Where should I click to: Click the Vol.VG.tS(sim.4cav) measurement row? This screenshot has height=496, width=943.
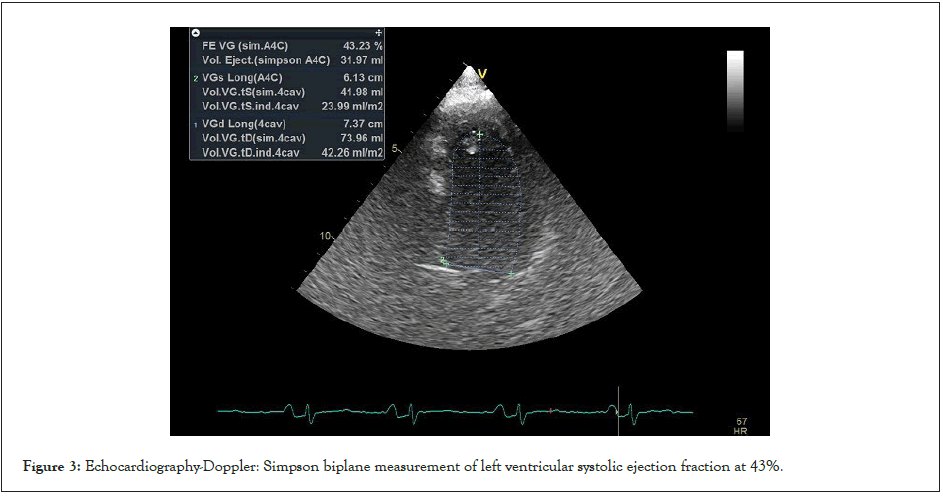288,92
